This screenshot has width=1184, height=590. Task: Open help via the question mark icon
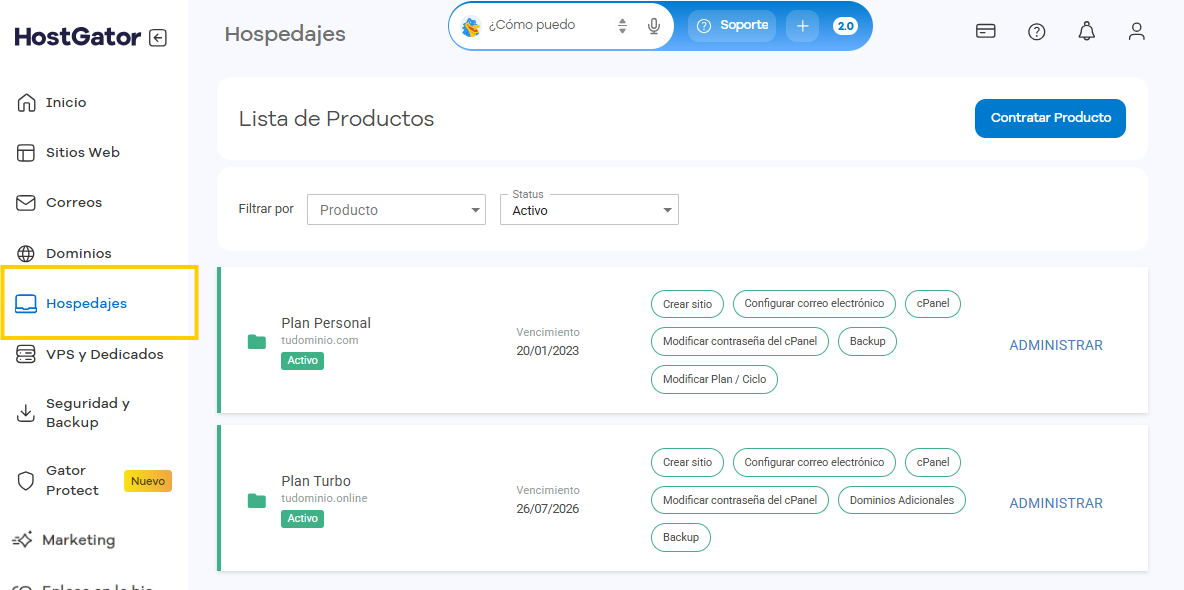1037,31
